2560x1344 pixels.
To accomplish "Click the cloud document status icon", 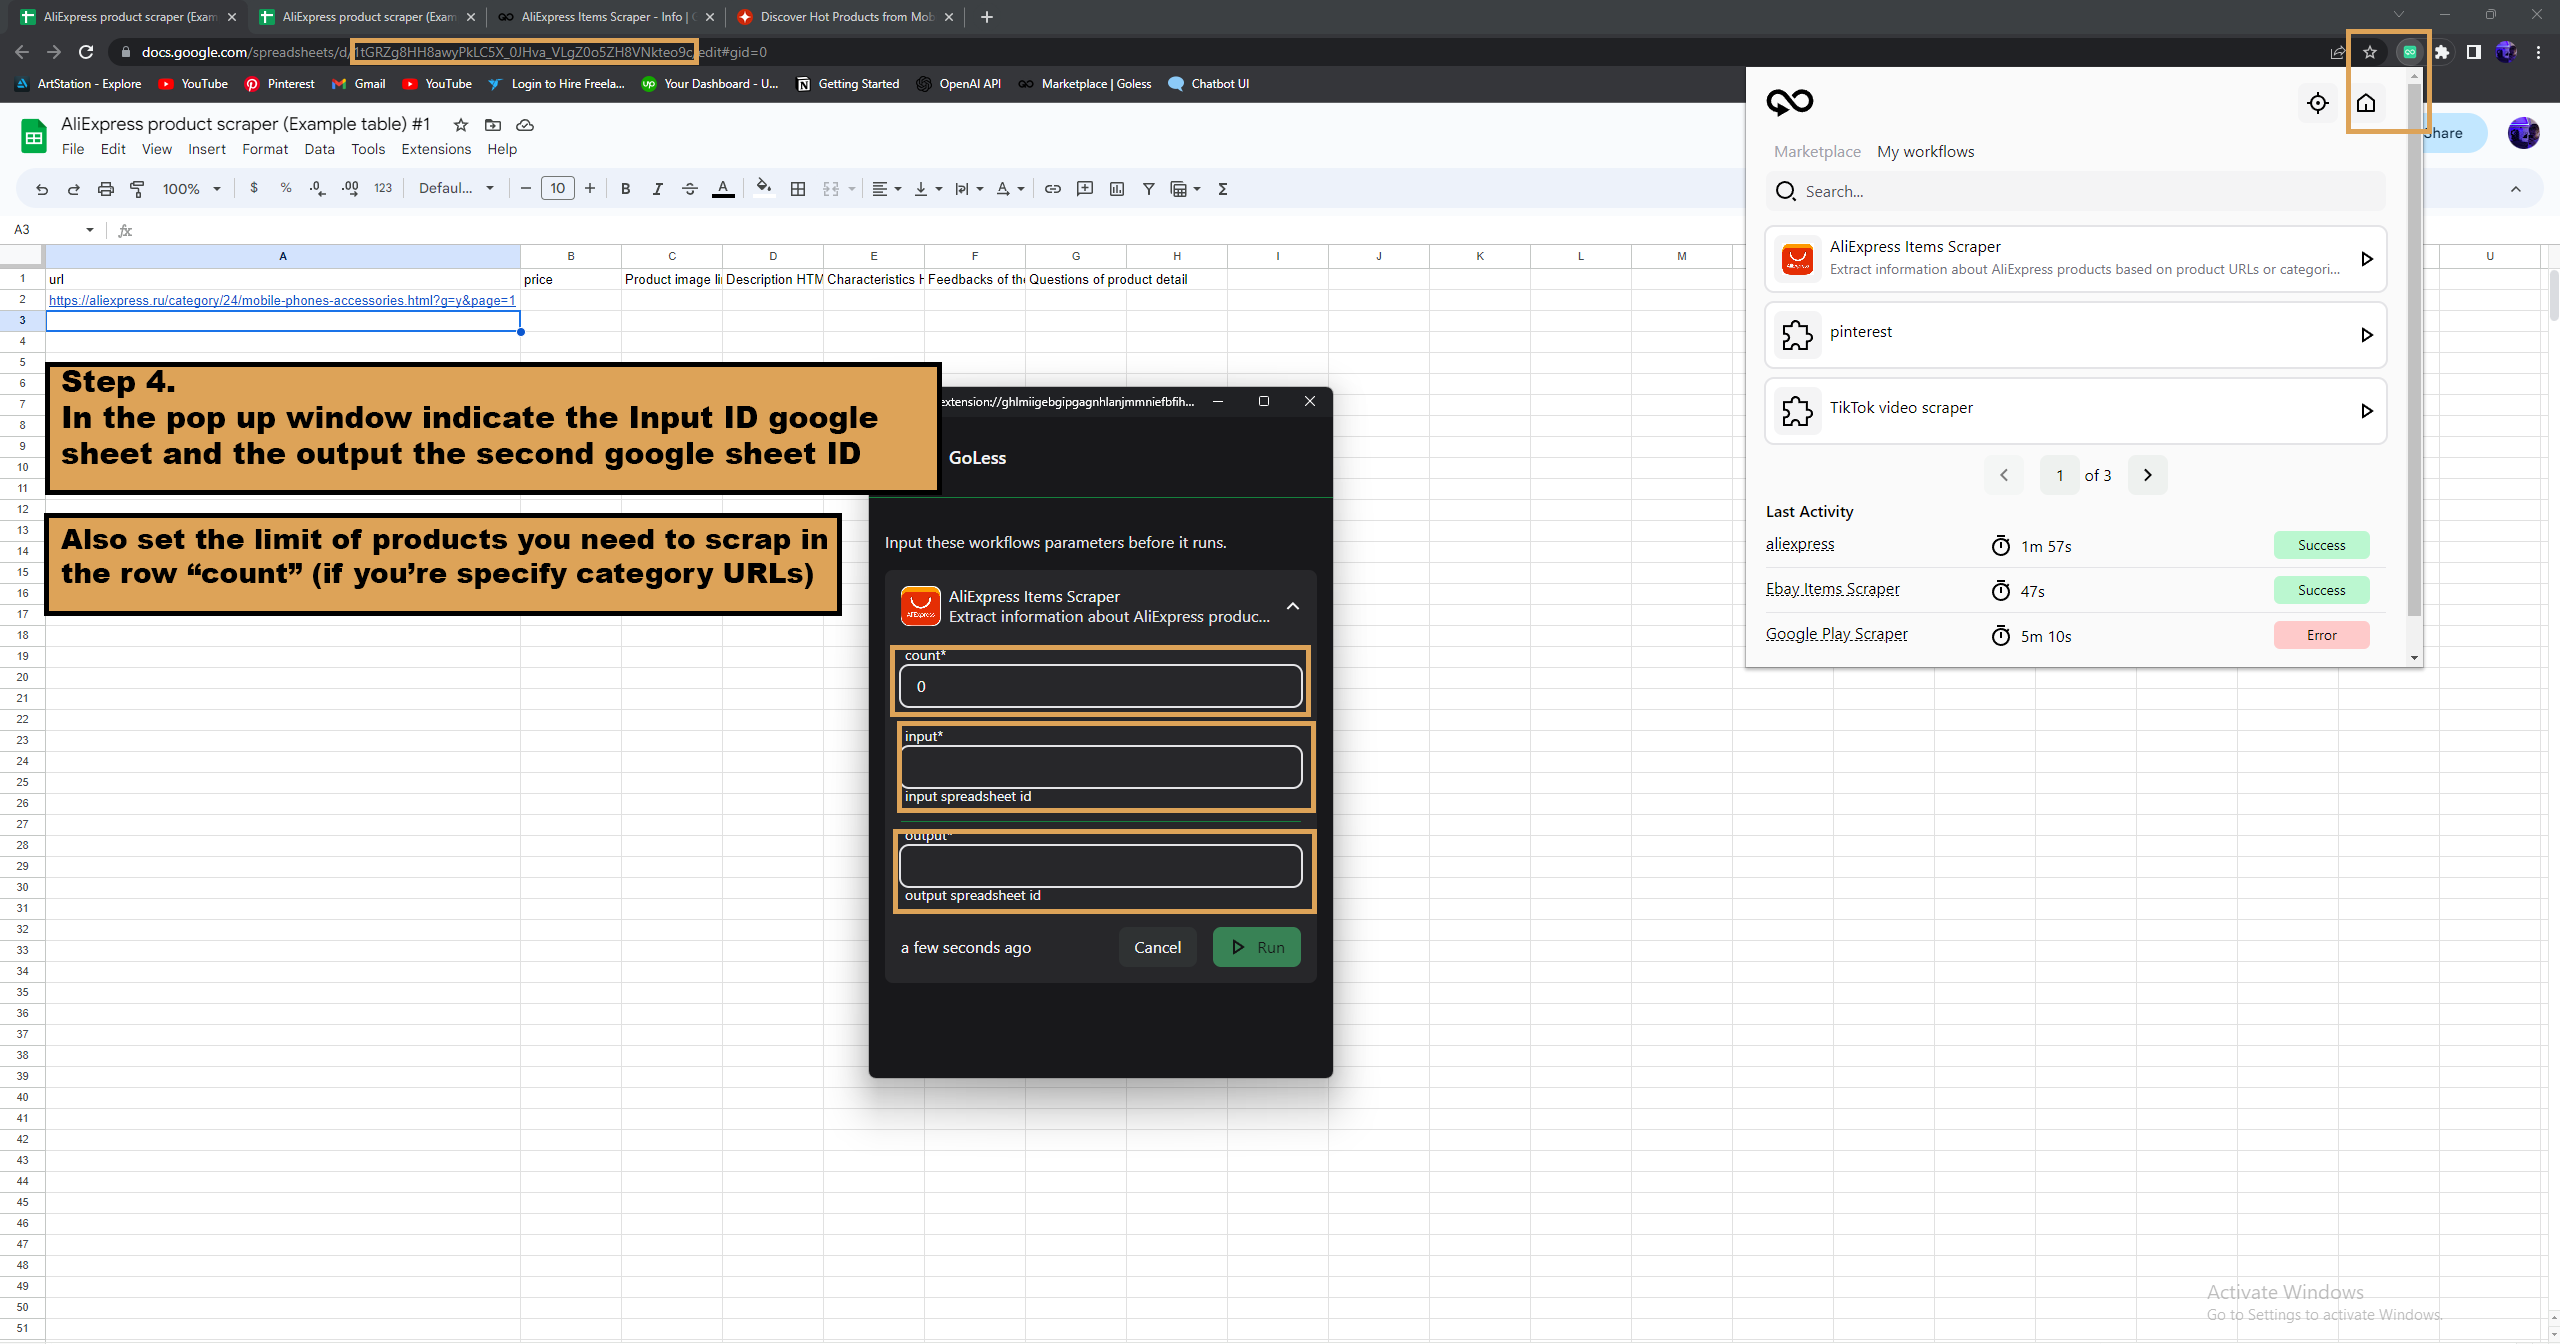I will coord(525,125).
